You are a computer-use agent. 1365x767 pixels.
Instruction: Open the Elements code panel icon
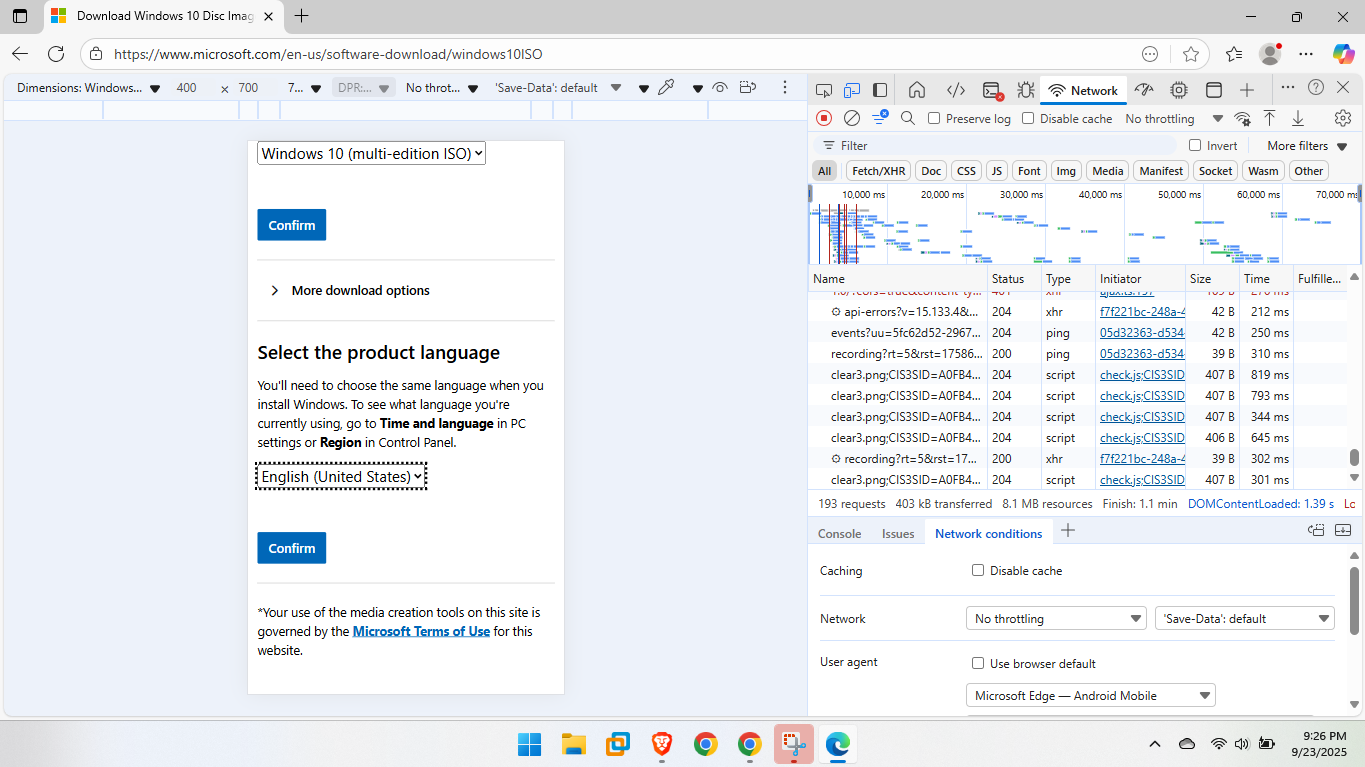pos(956,90)
